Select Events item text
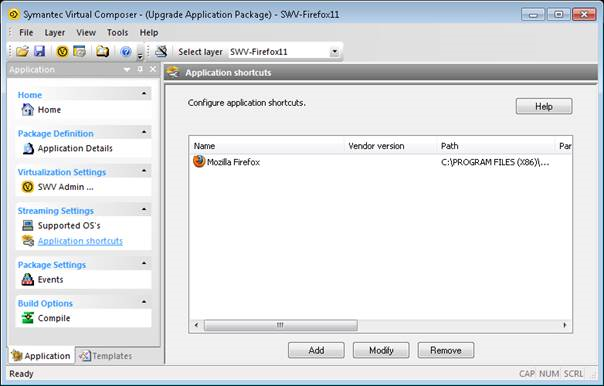The width and height of the screenshot is (604, 386). tap(50, 280)
